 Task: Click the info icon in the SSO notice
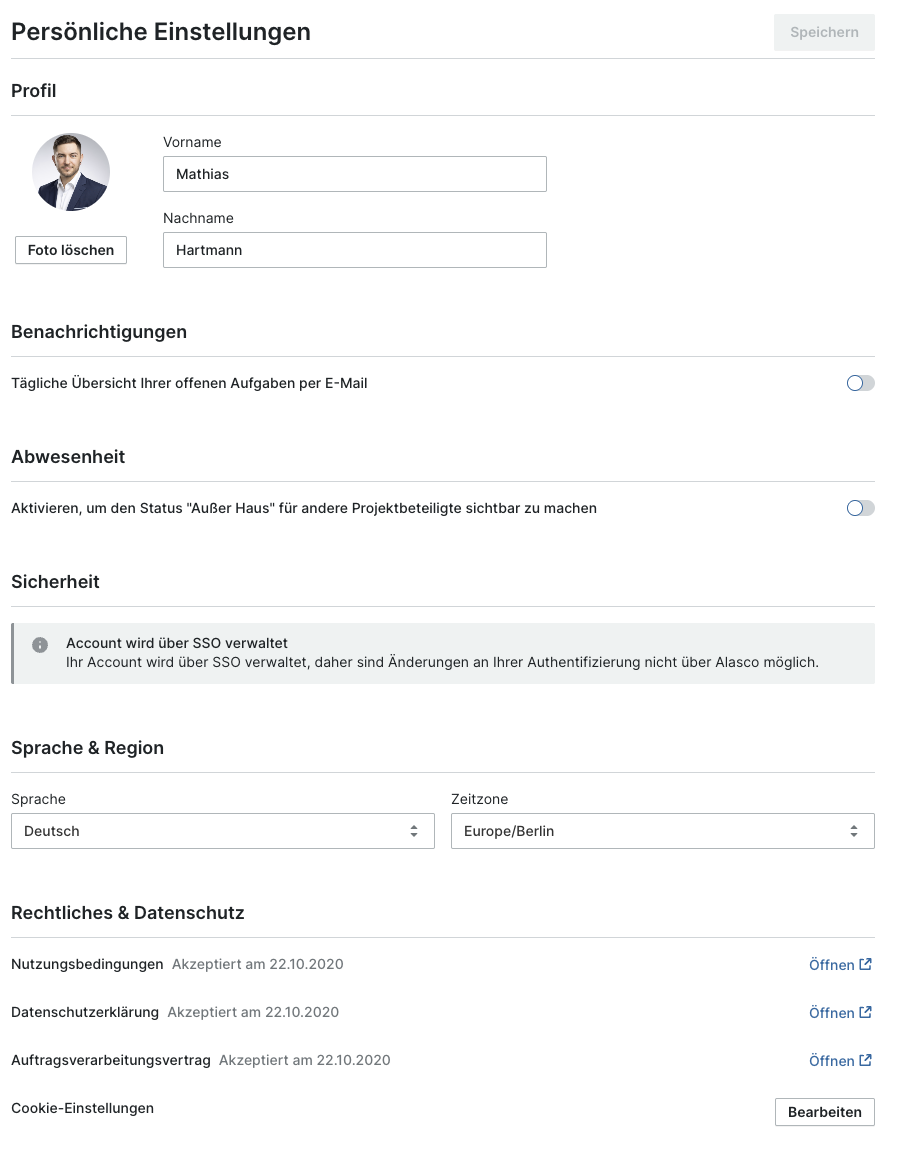click(x=40, y=645)
